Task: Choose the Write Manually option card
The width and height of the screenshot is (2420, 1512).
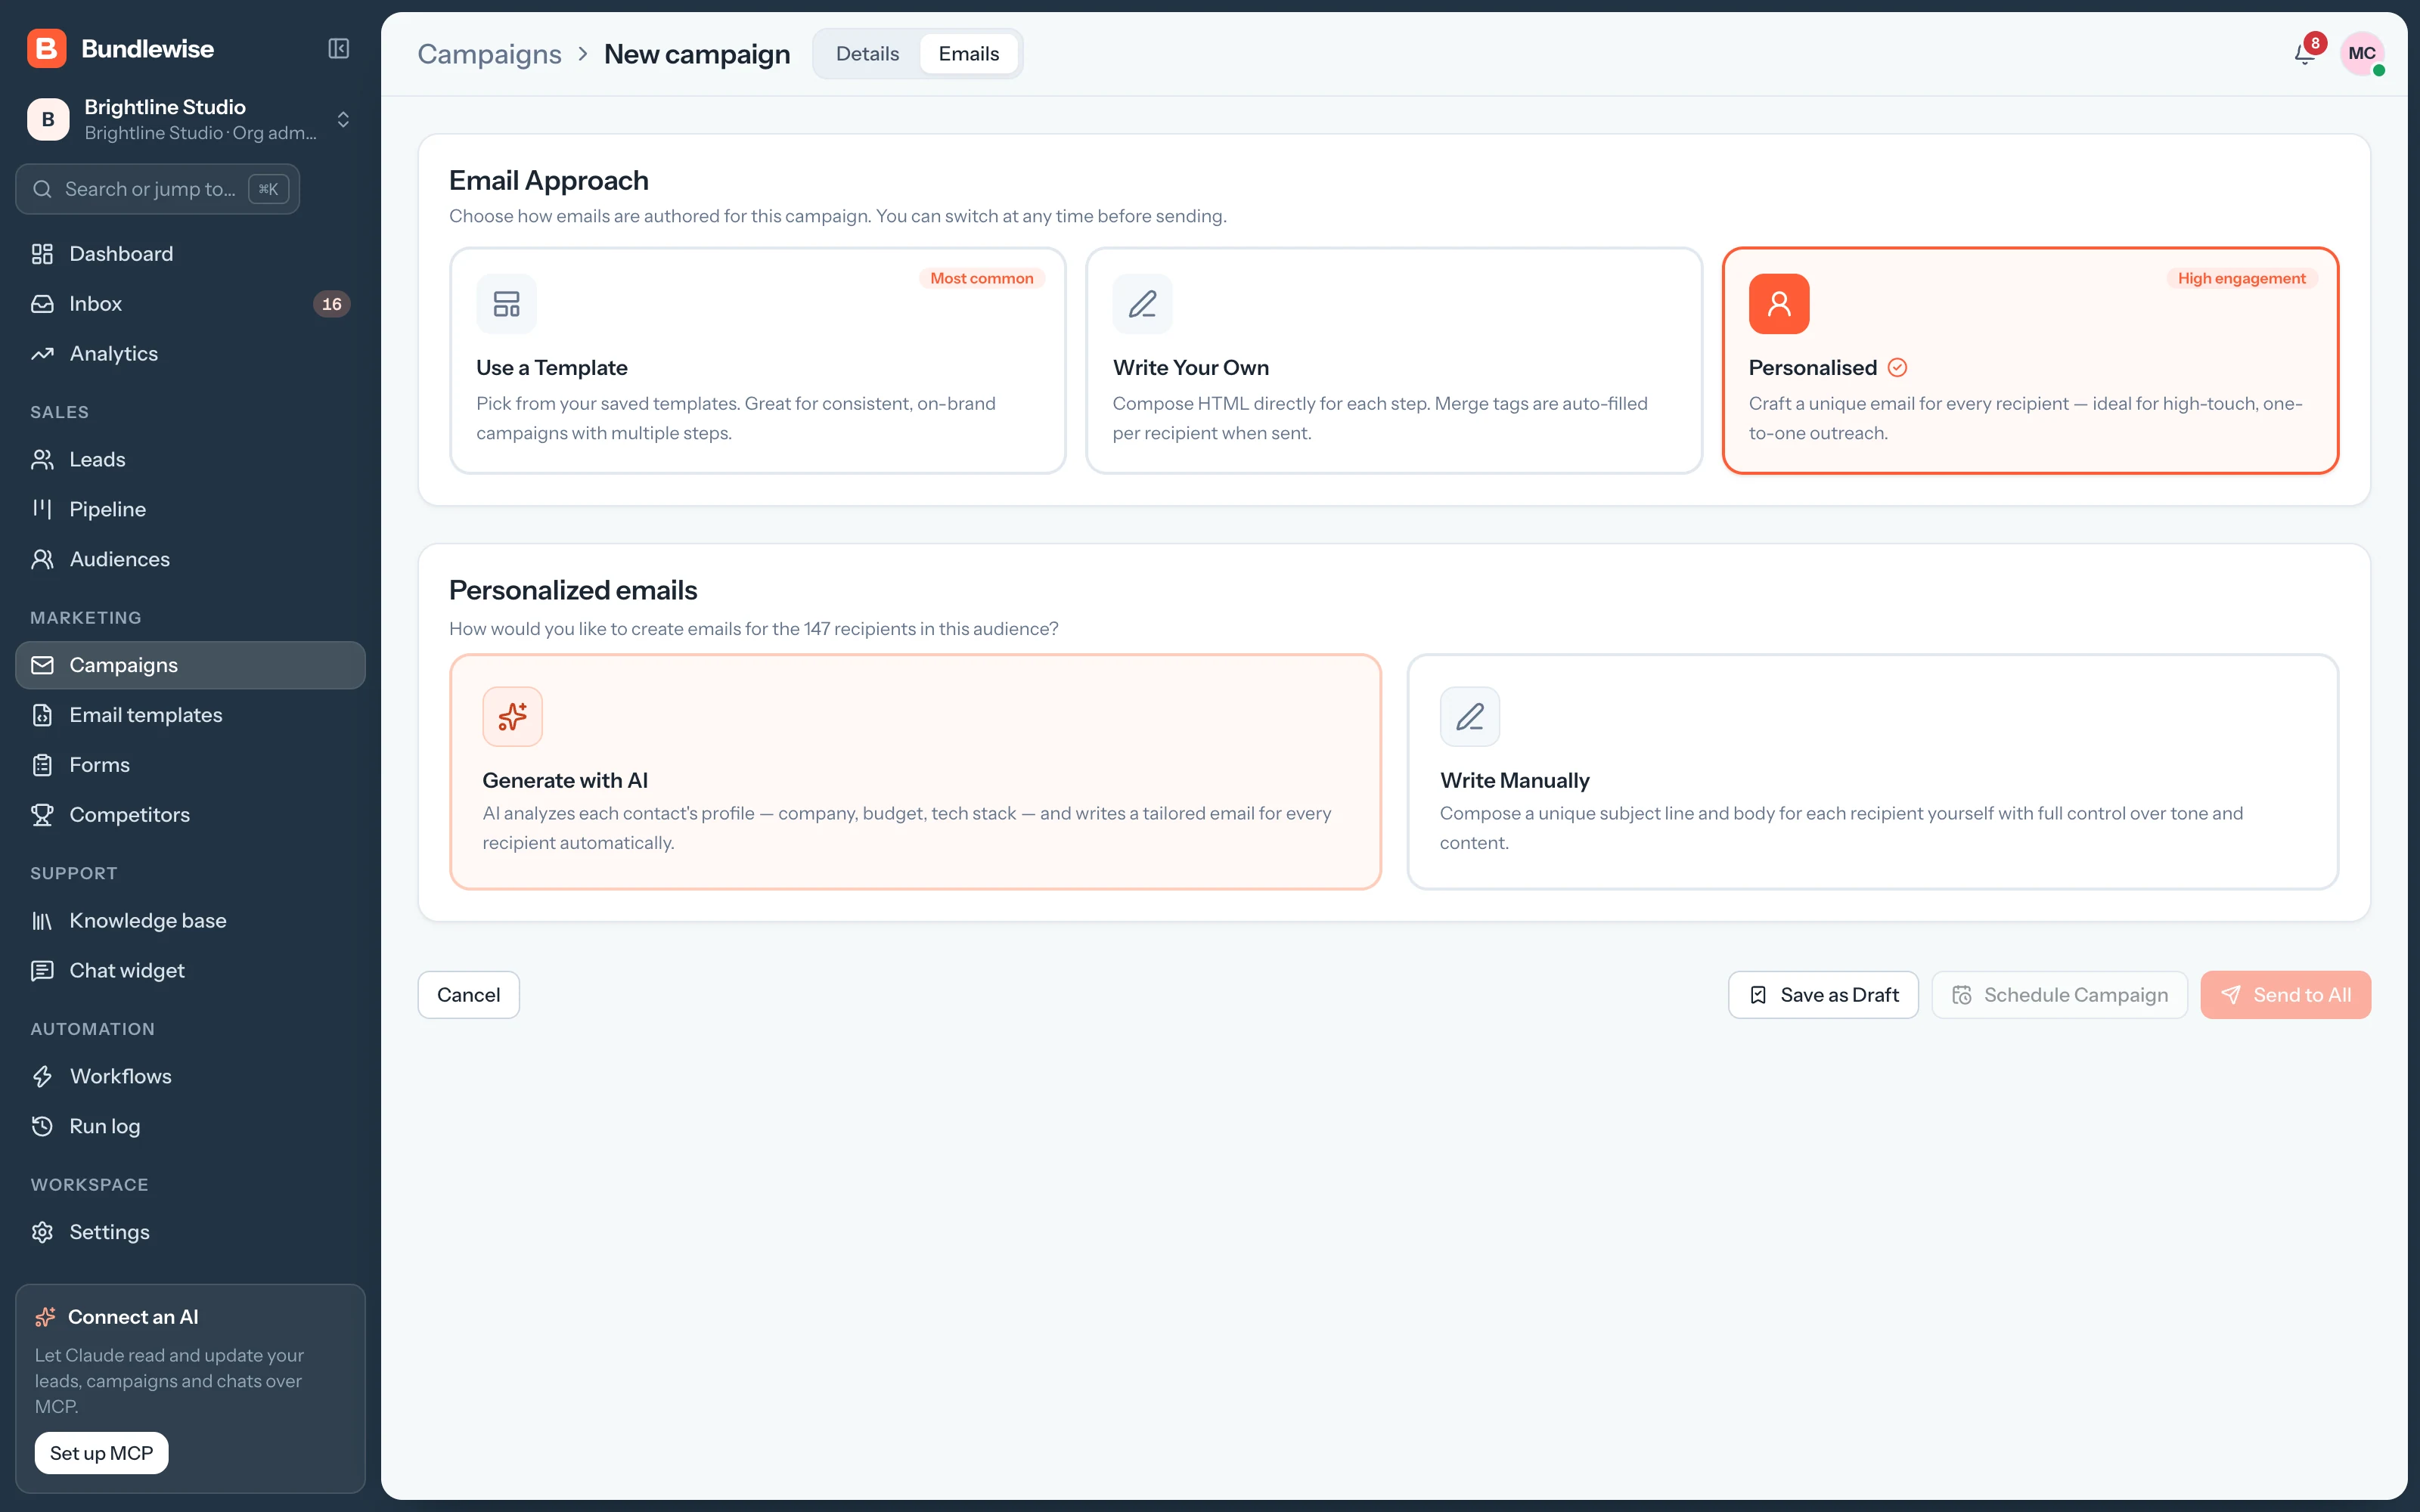Action: click(1872, 772)
